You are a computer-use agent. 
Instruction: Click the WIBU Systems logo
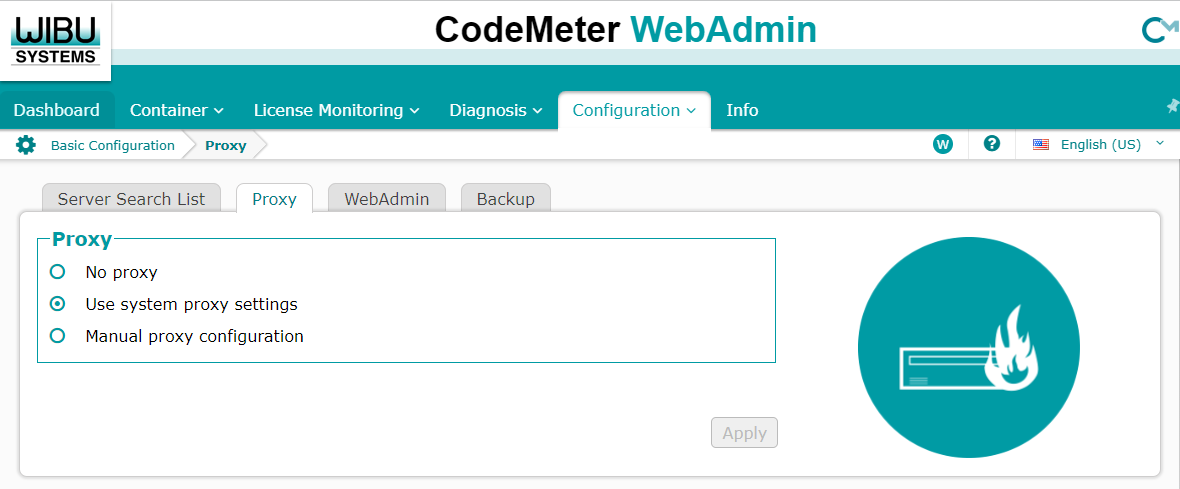tap(55, 37)
